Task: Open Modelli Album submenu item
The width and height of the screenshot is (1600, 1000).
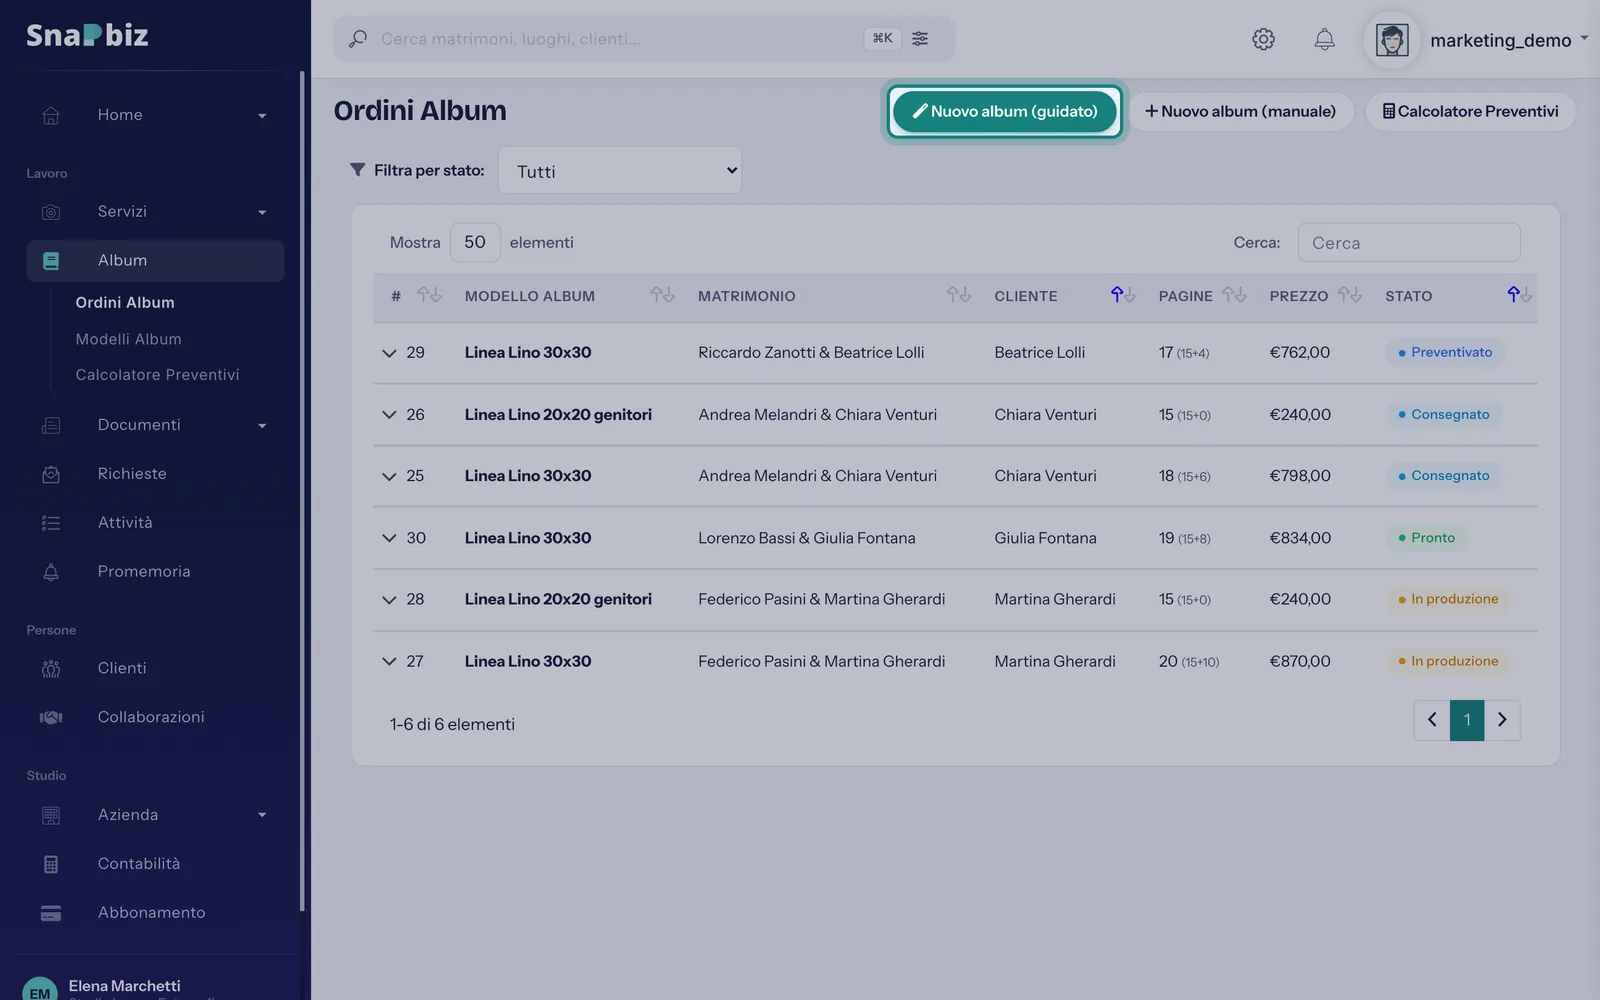Action: (x=129, y=339)
